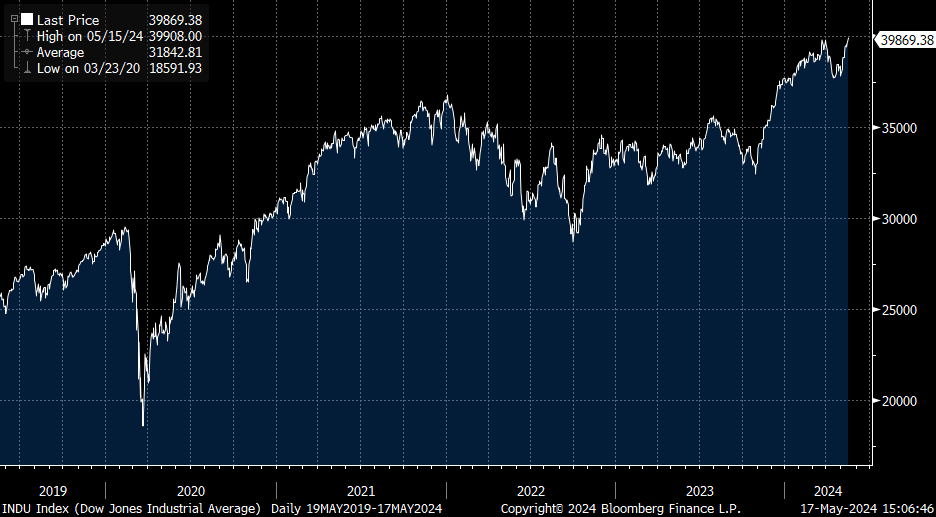Screen dimensions: 936x517
Task: Click the 2020 label on time axis
Action: [190, 491]
